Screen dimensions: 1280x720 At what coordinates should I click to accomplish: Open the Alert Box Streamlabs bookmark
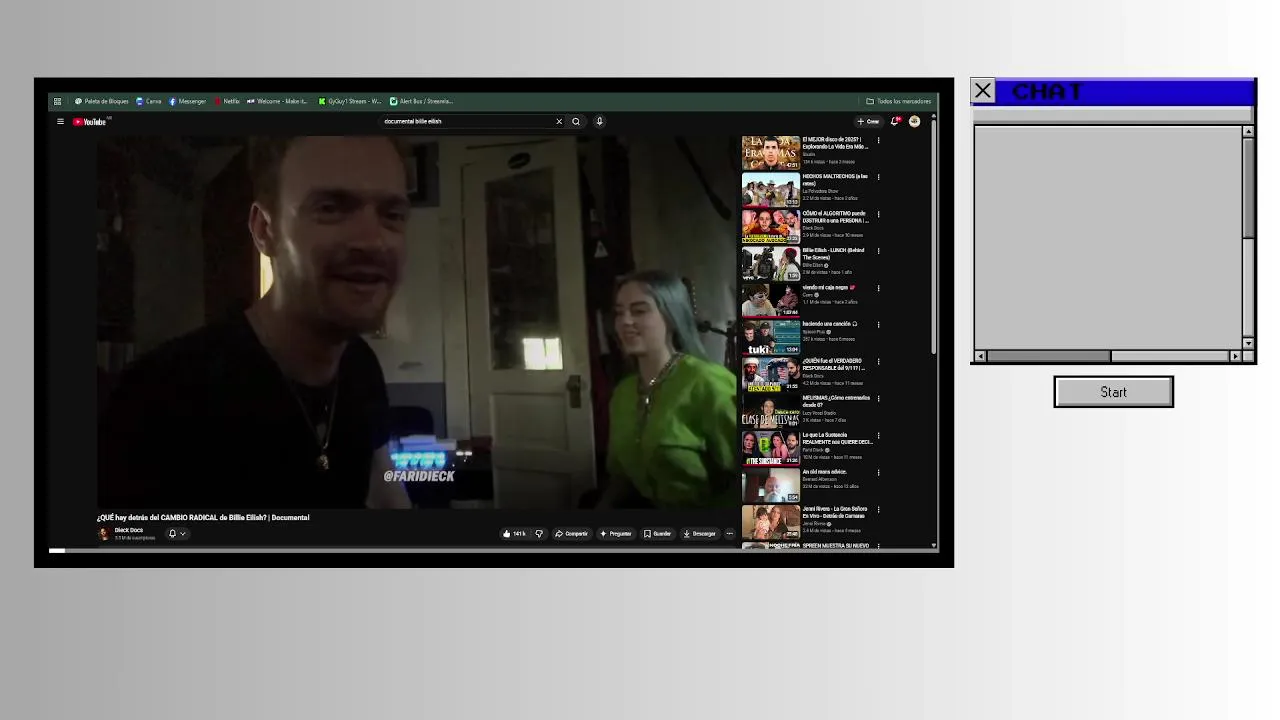coord(422,101)
